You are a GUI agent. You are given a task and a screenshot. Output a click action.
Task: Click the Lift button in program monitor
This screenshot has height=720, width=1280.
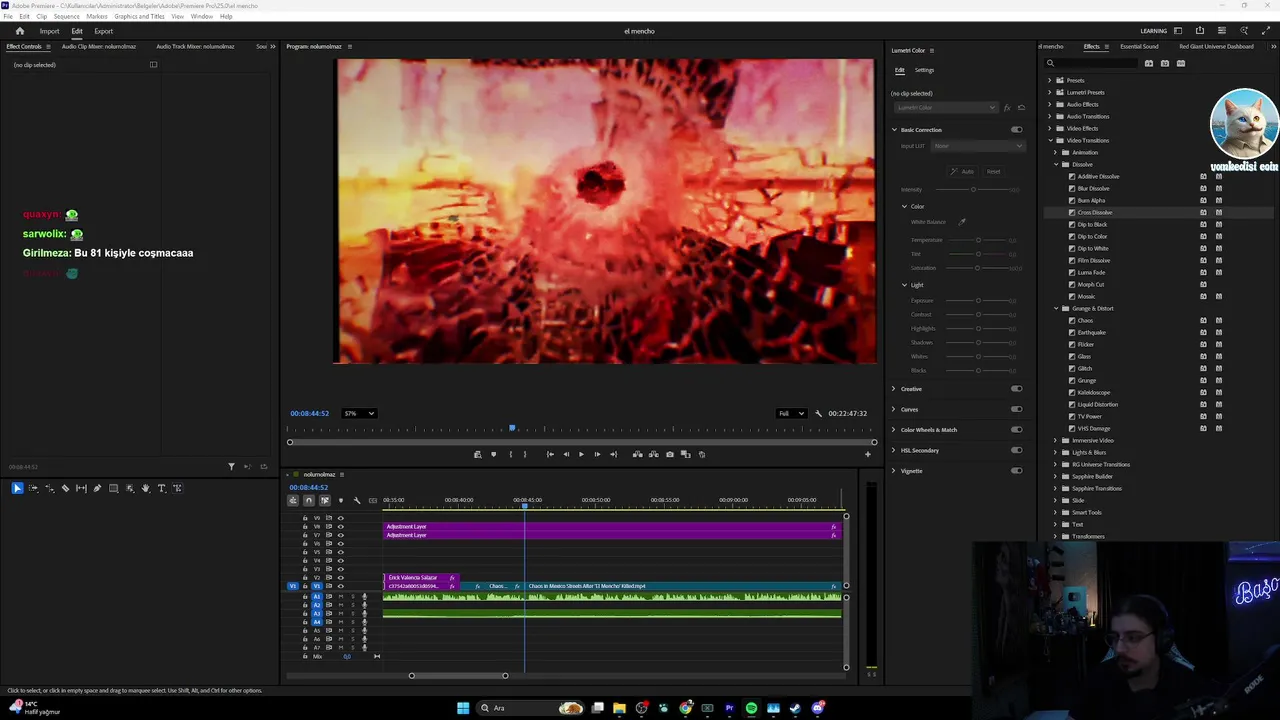coord(638,454)
